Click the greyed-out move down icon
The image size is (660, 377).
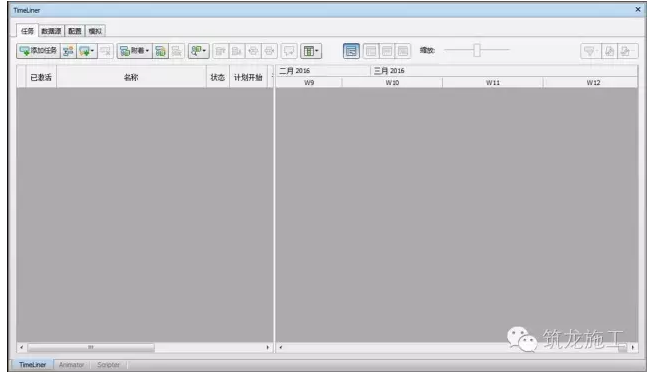[237, 51]
